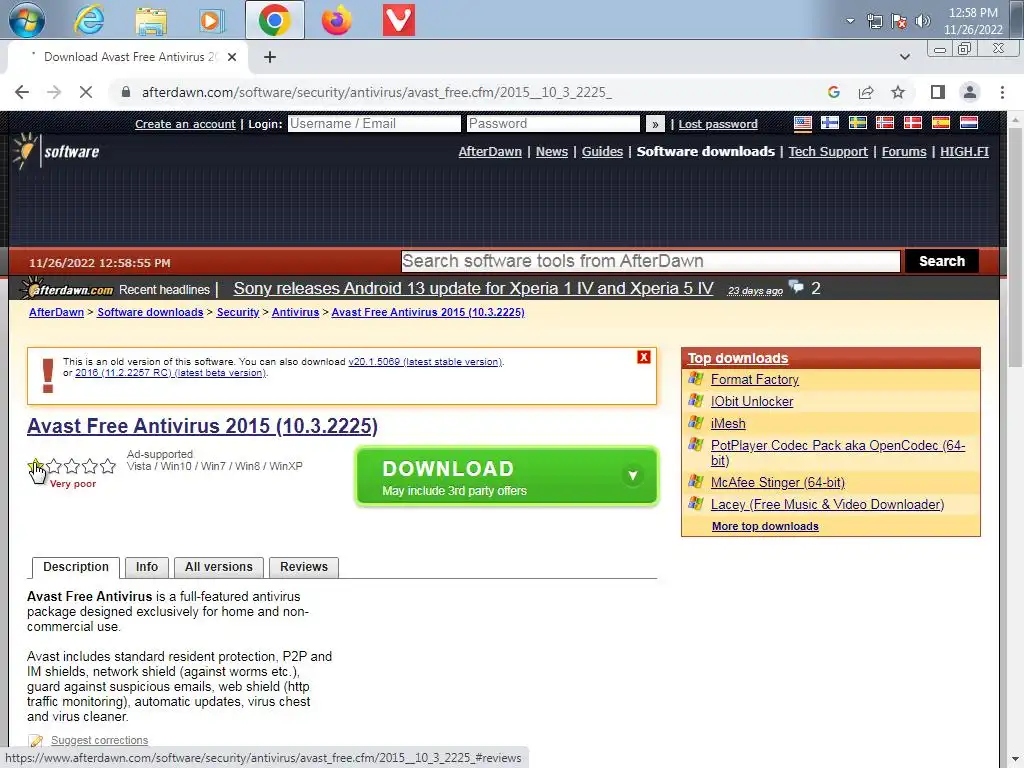1024x768 pixels.
Task: Open tab search chevron in Chrome
Action: click(x=904, y=57)
